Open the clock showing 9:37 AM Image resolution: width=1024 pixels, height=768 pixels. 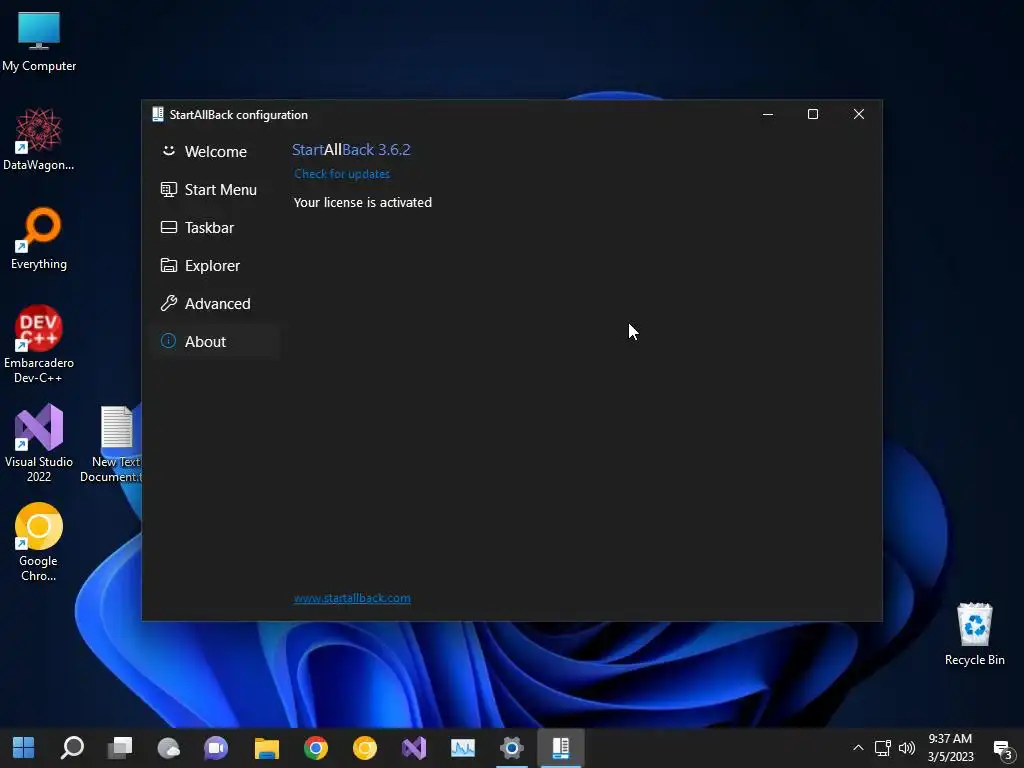(950, 748)
